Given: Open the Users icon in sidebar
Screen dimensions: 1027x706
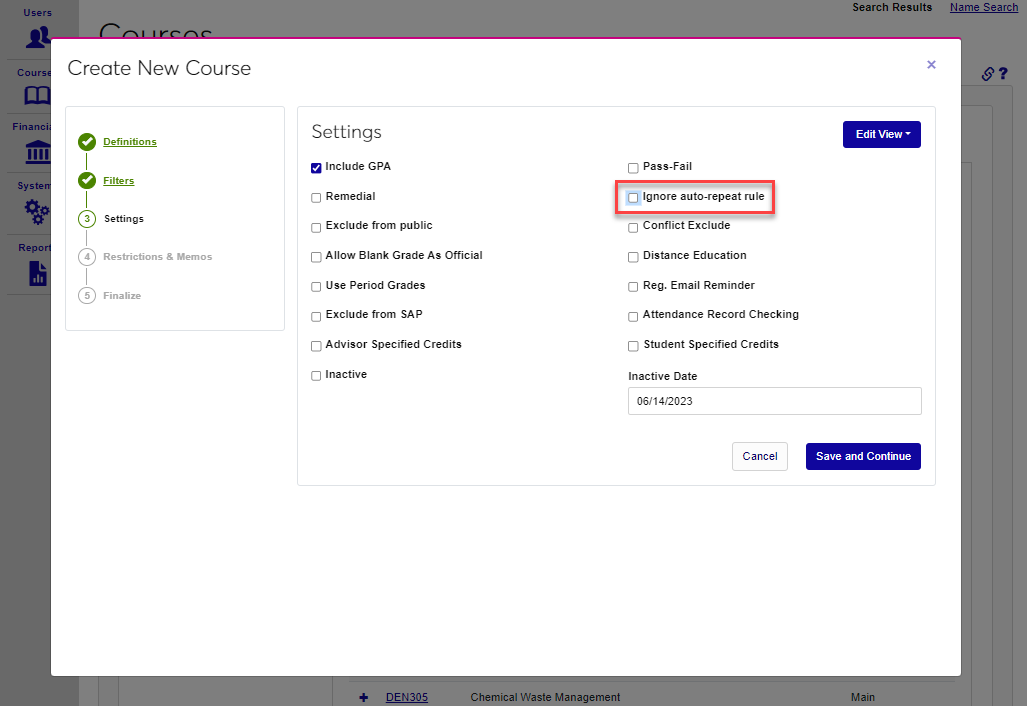Looking at the screenshot, I should [38, 38].
